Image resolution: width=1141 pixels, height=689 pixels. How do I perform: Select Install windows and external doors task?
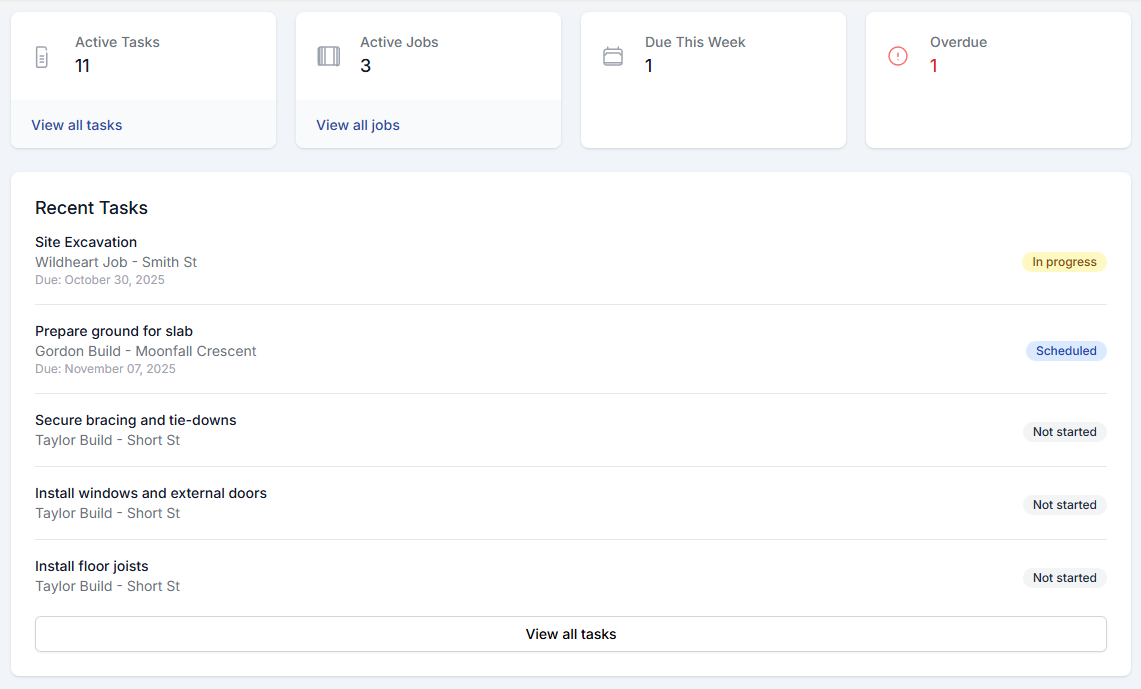pyautogui.click(x=151, y=493)
